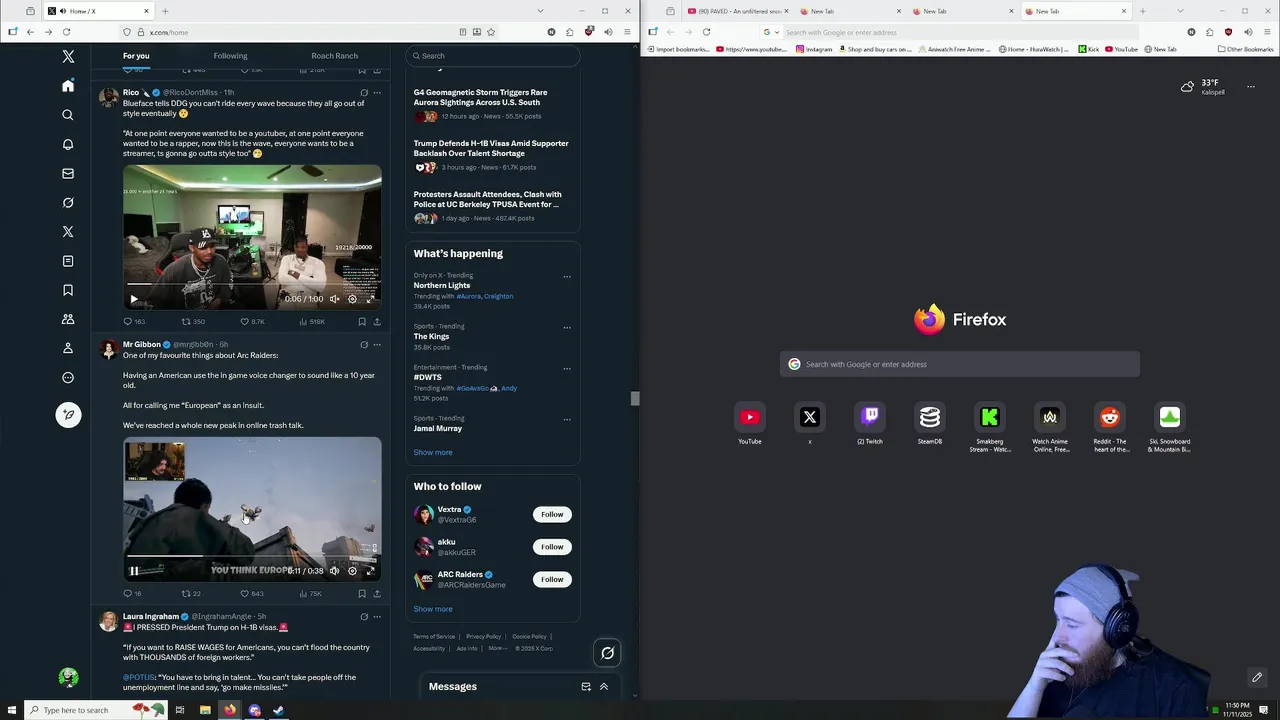Unmute Rico's video sound

coord(335,299)
